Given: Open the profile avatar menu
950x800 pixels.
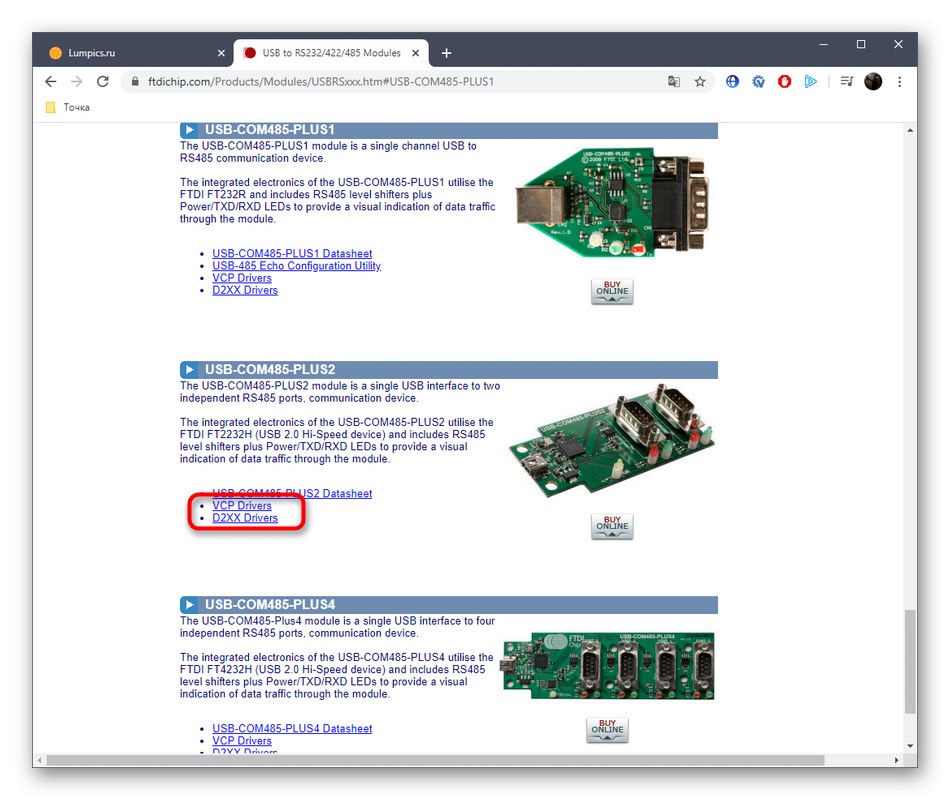Looking at the screenshot, I should (x=872, y=81).
